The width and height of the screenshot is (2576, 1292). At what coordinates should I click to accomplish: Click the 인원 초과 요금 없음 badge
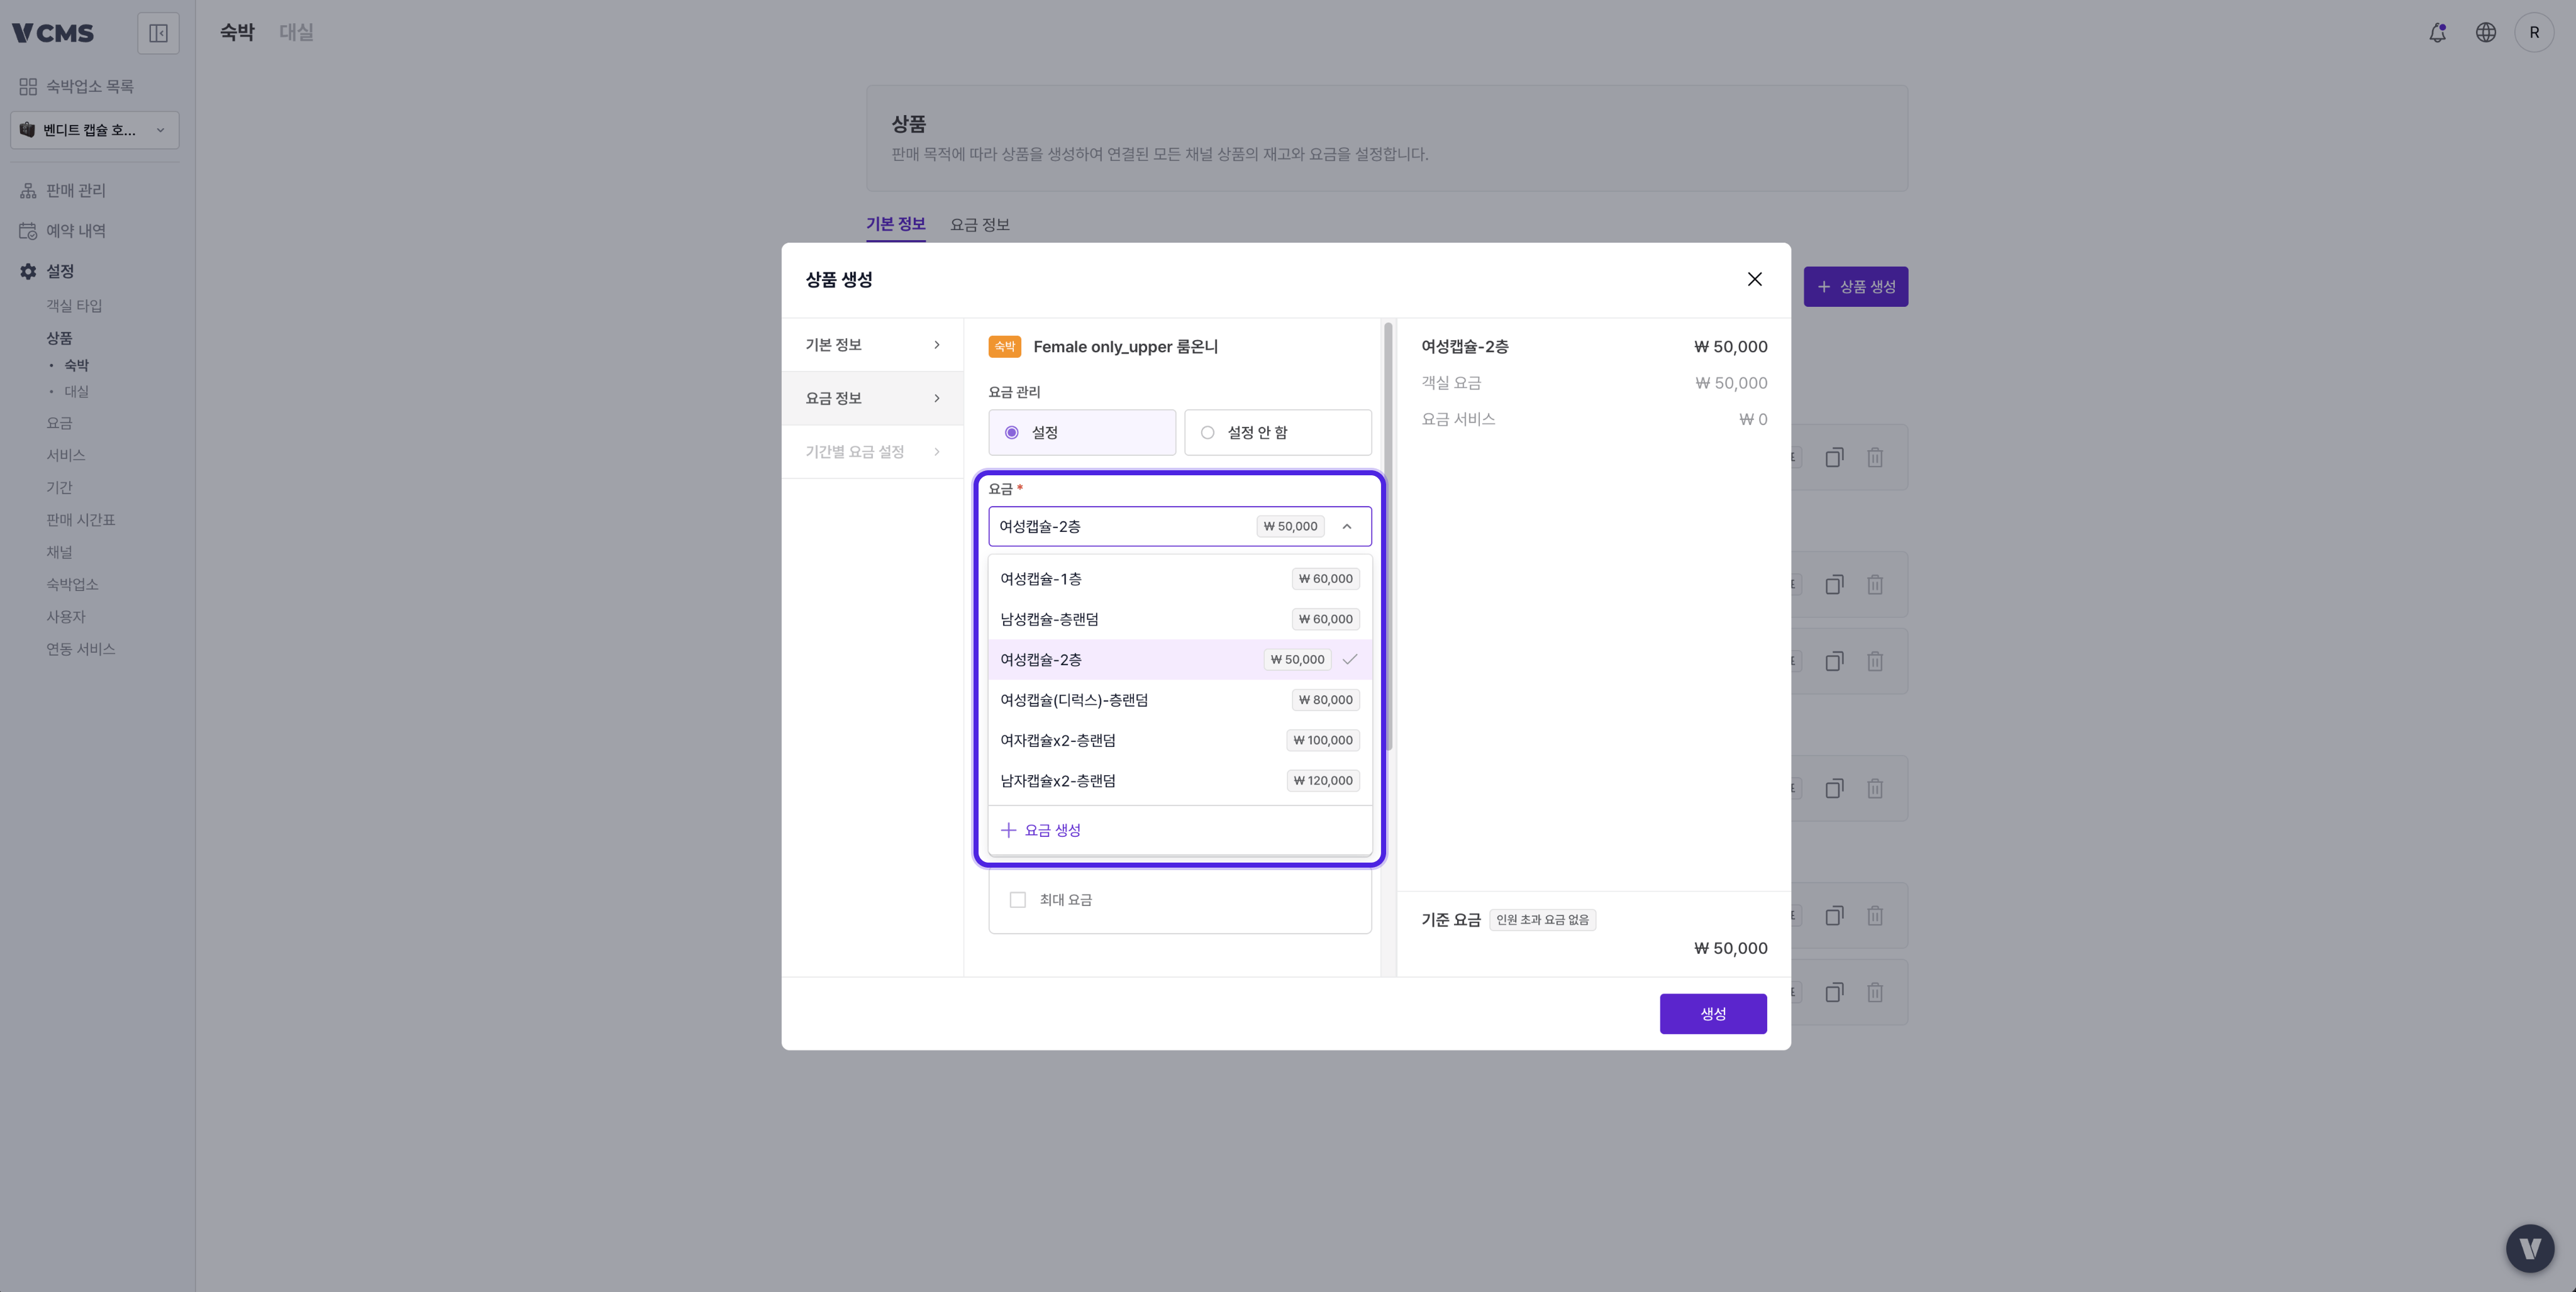pos(1542,920)
